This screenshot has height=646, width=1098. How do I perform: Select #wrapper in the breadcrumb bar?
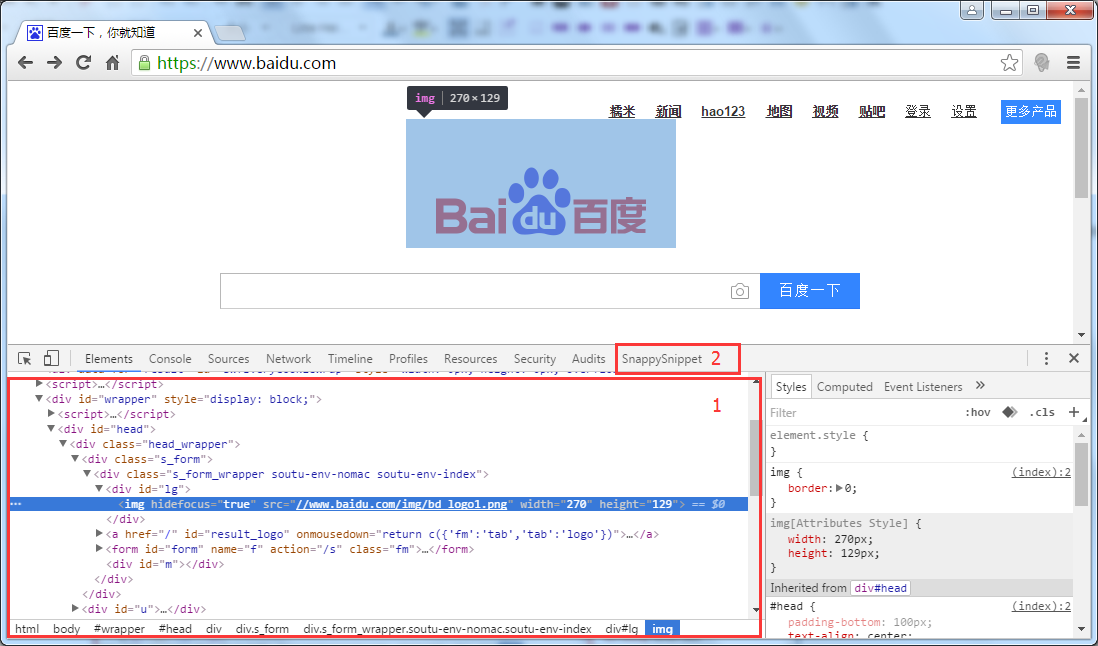pyautogui.click(x=120, y=629)
